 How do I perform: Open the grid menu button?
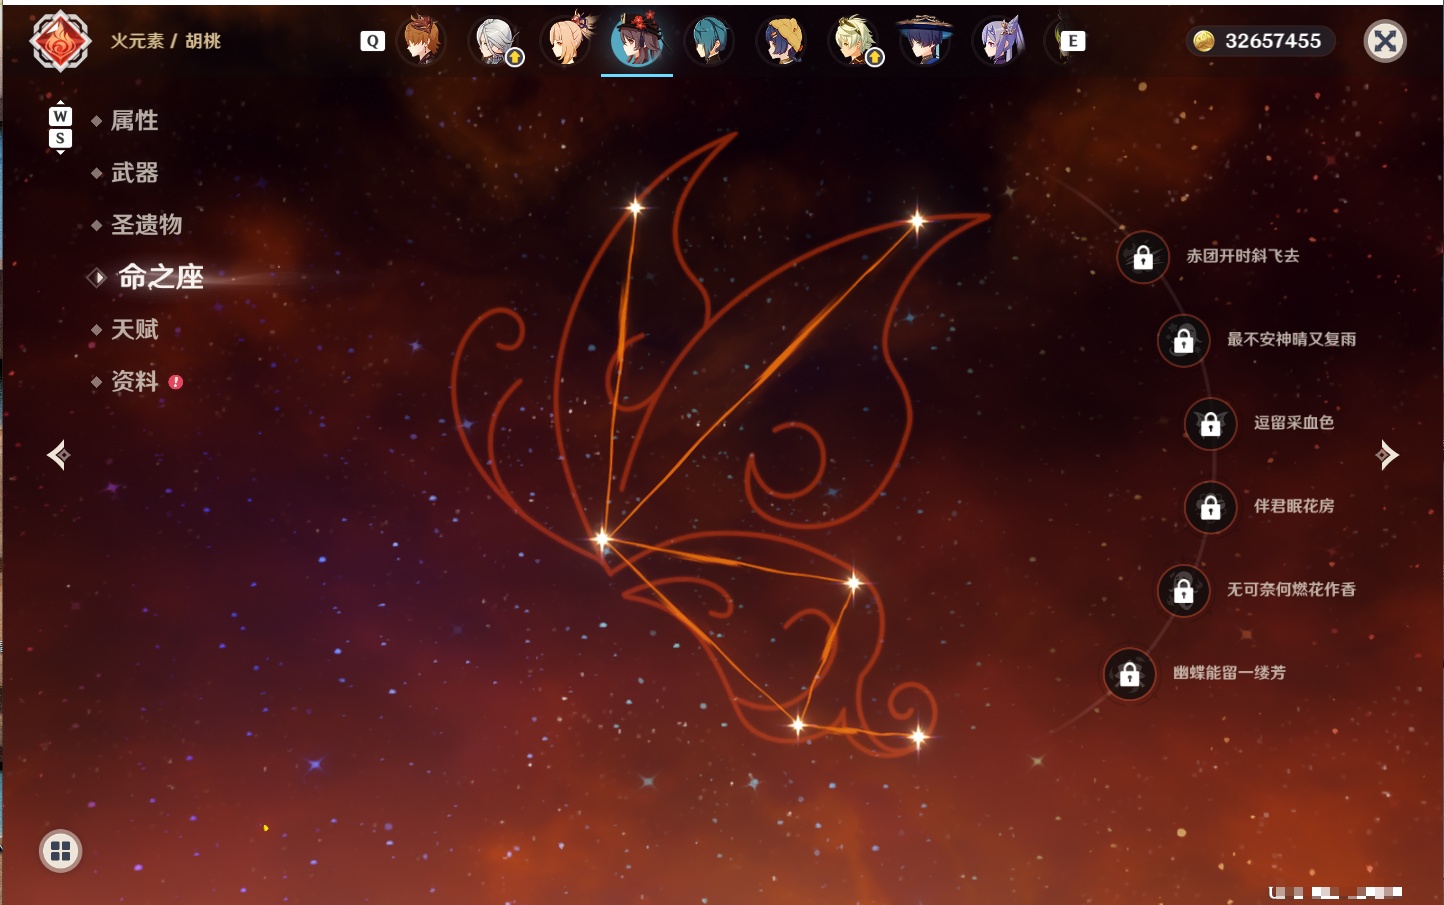[x=60, y=851]
